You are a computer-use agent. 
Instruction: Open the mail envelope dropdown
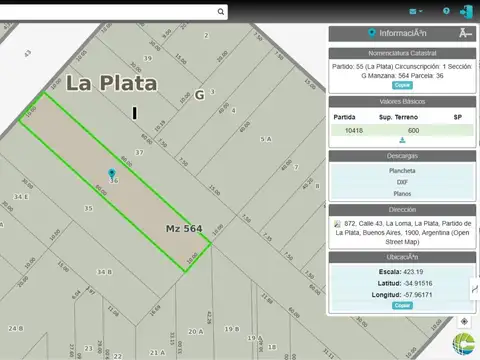(416, 11)
